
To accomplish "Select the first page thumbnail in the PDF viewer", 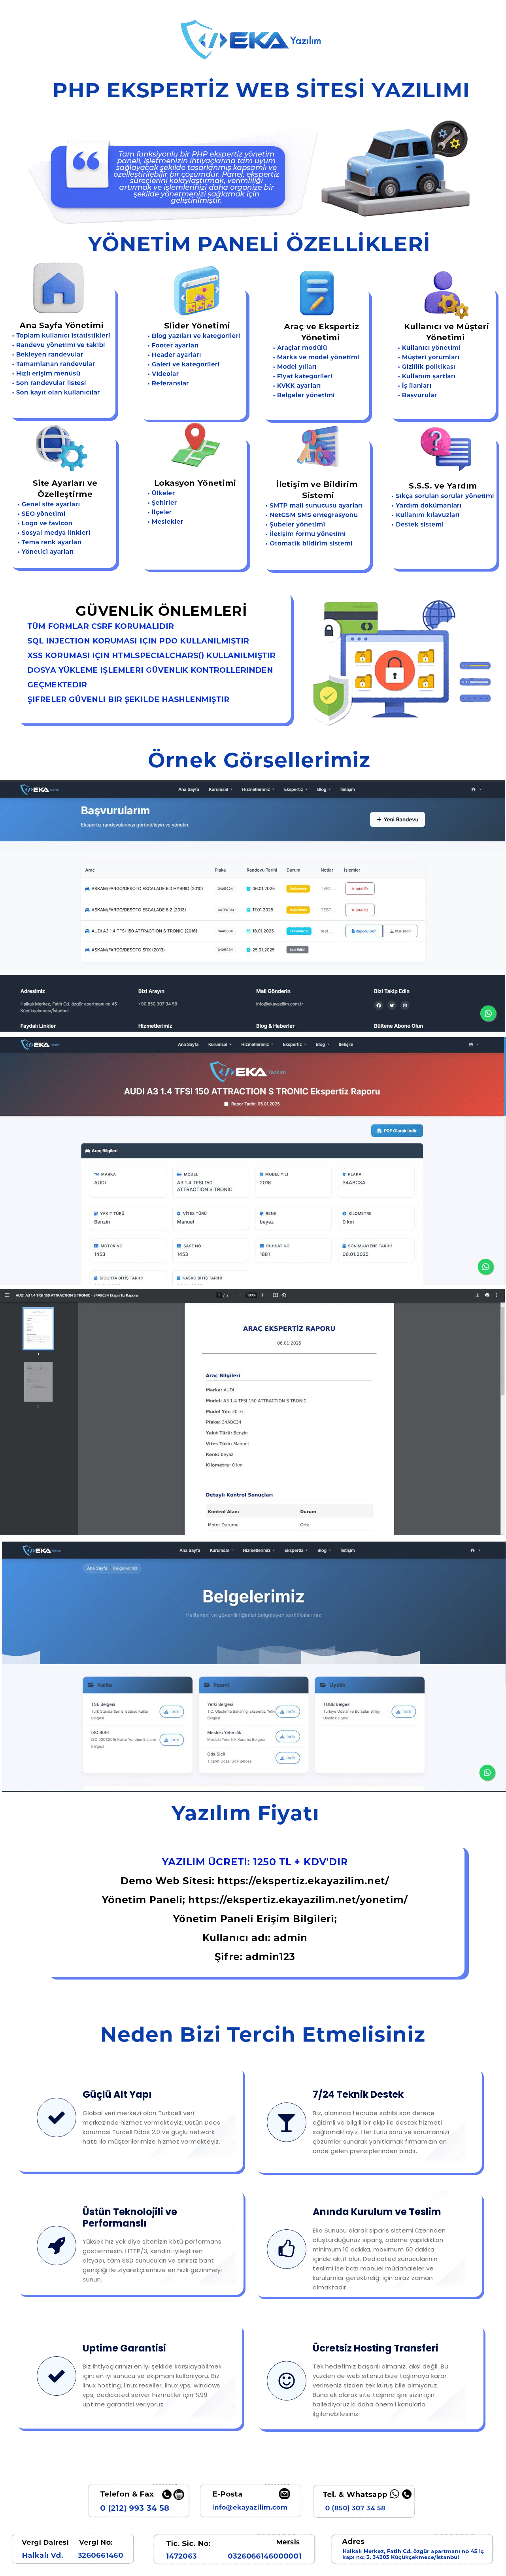I will click(38, 1328).
